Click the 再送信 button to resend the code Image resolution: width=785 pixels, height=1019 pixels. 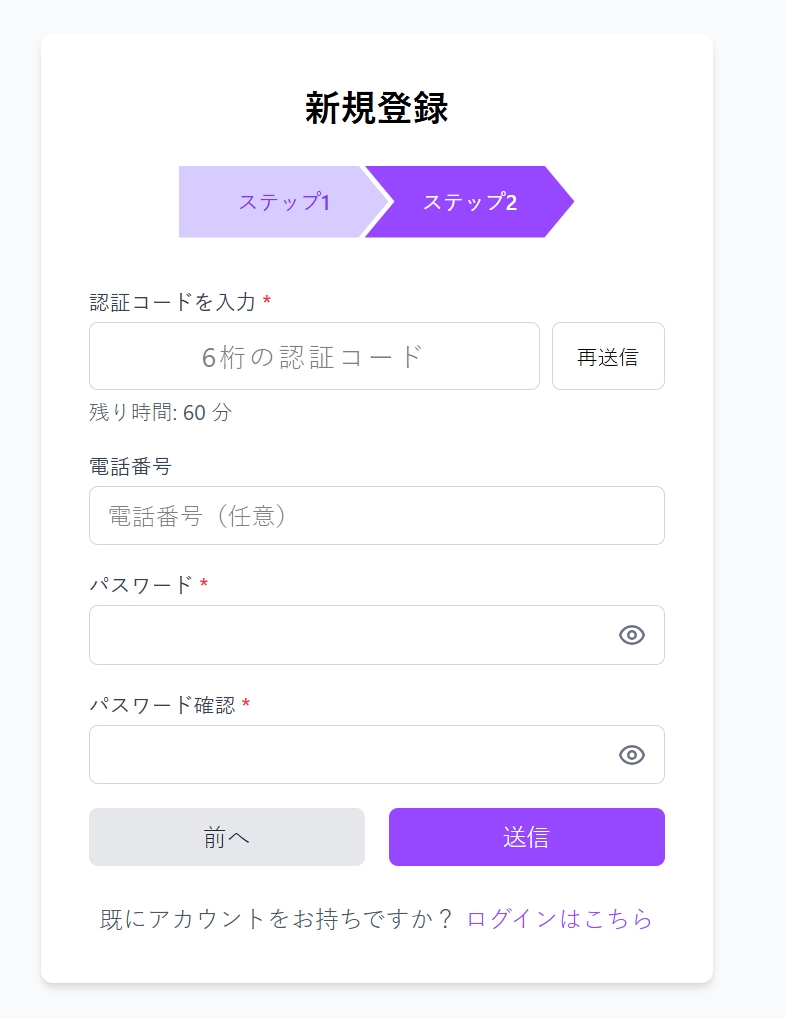tap(608, 356)
